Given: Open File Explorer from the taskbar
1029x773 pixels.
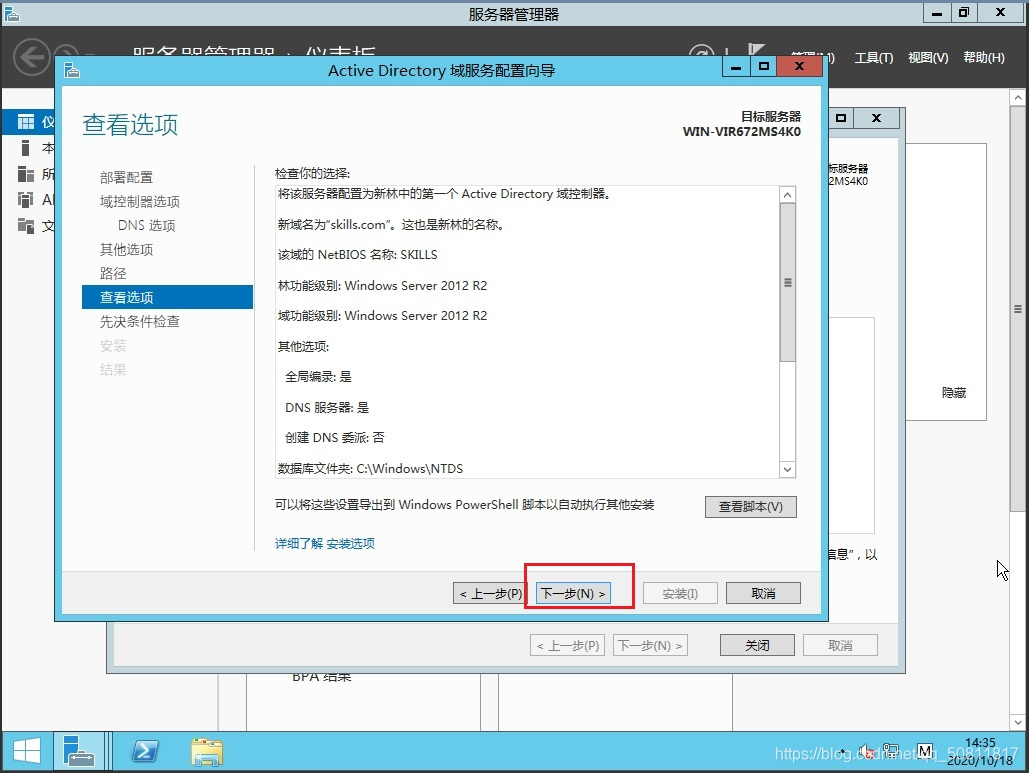Looking at the screenshot, I should click(207, 752).
